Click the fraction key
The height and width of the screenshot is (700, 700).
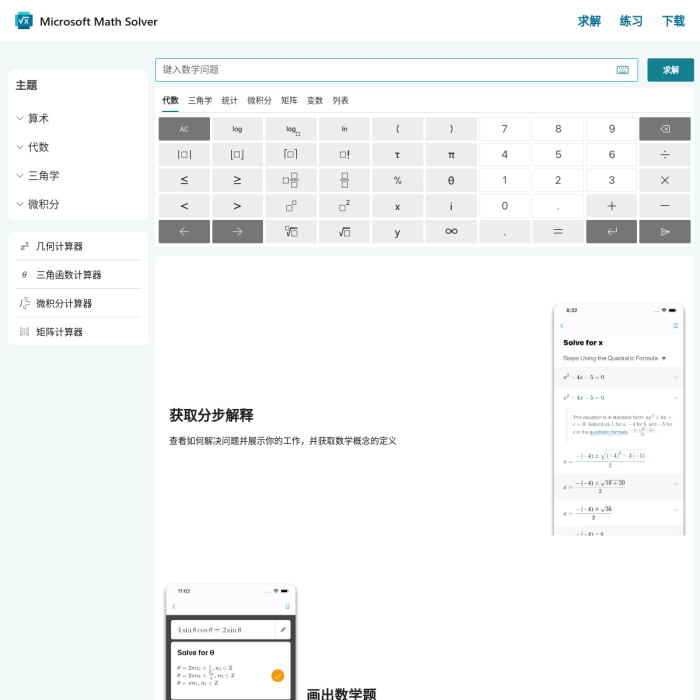tap(345, 181)
